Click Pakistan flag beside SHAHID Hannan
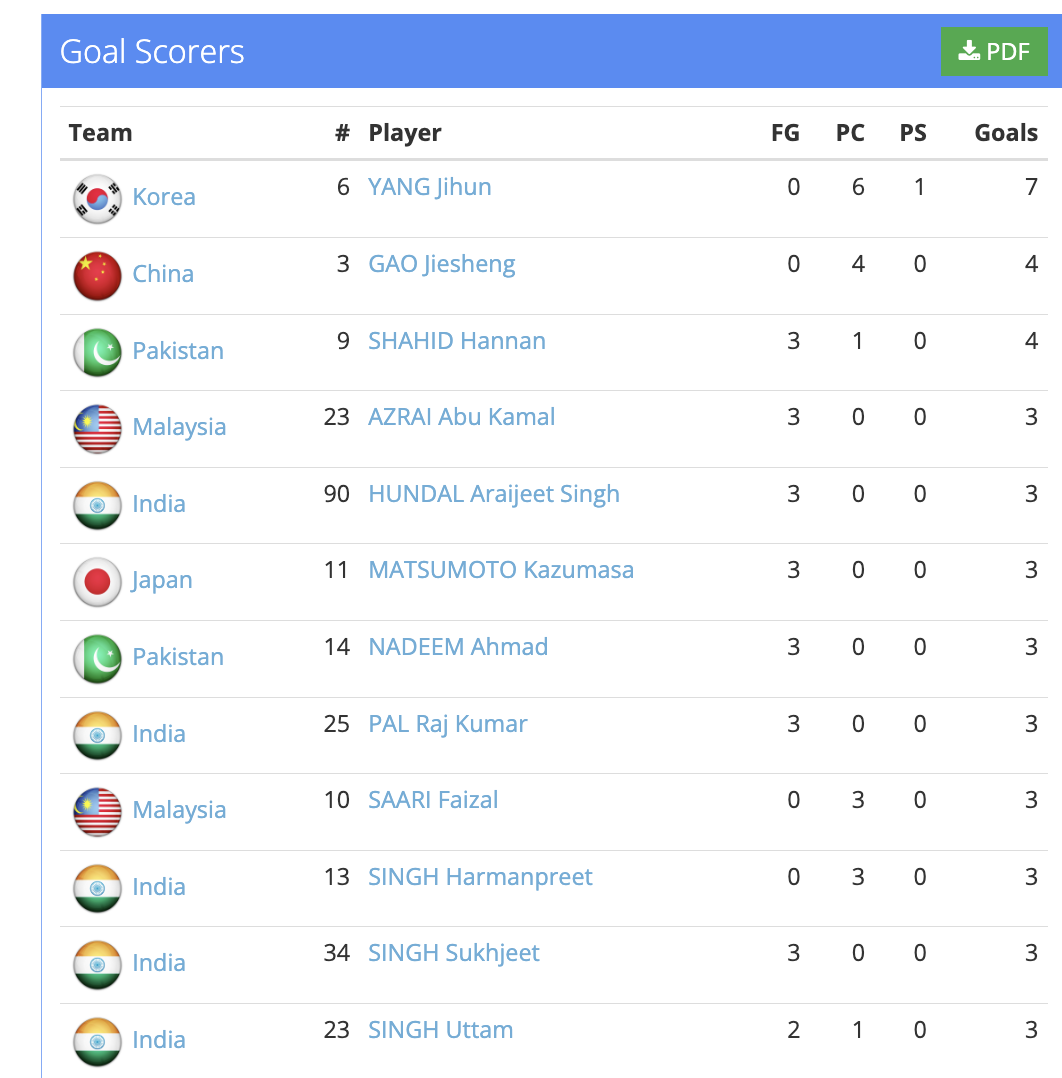Viewport: 1062px width, 1078px height. pyautogui.click(x=97, y=352)
